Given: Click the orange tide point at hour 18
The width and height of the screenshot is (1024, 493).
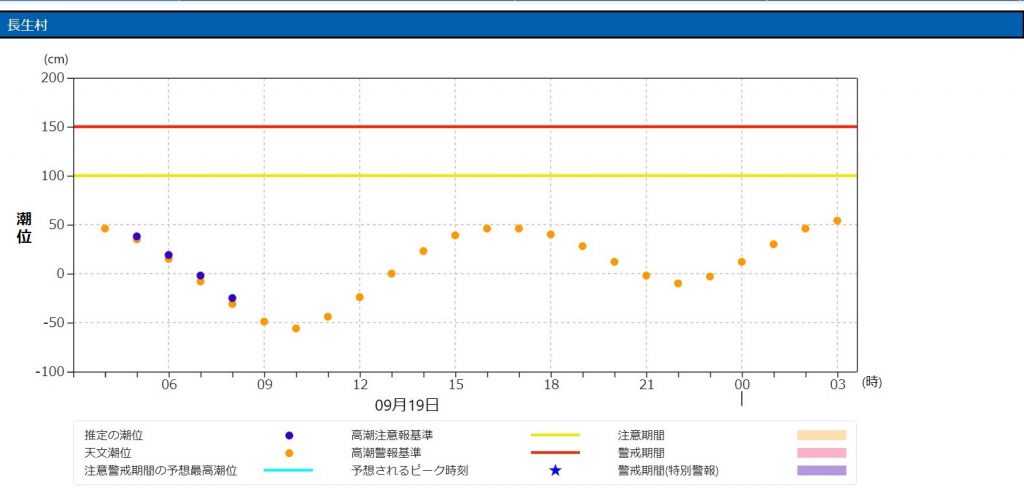Looking at the screenshot, I should pyautogui.click(x=551, y=234).
